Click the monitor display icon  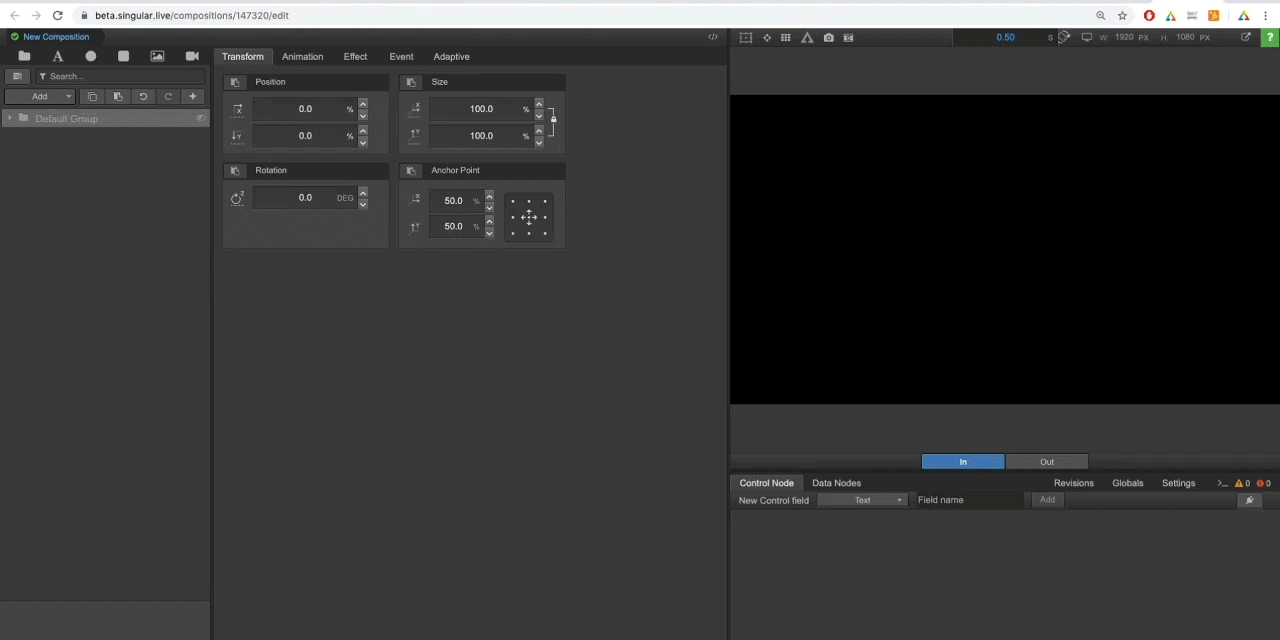(1087, 37)
